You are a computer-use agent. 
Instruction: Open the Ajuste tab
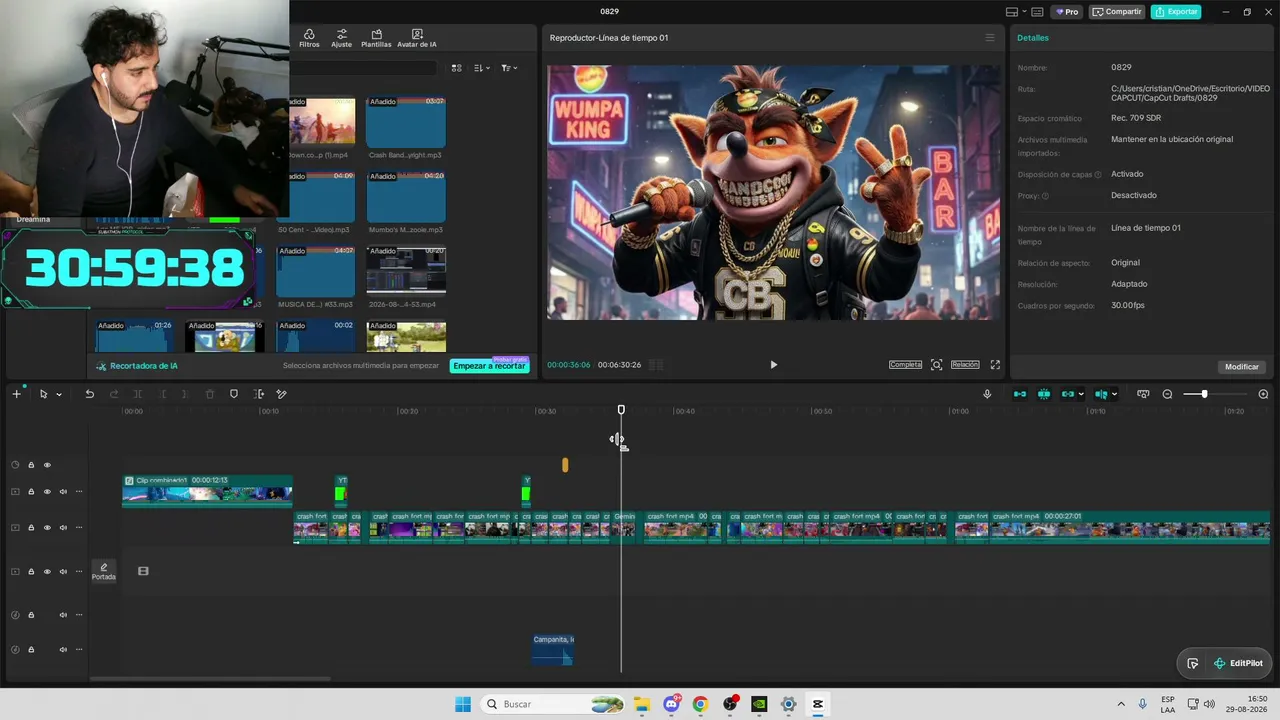342,38
